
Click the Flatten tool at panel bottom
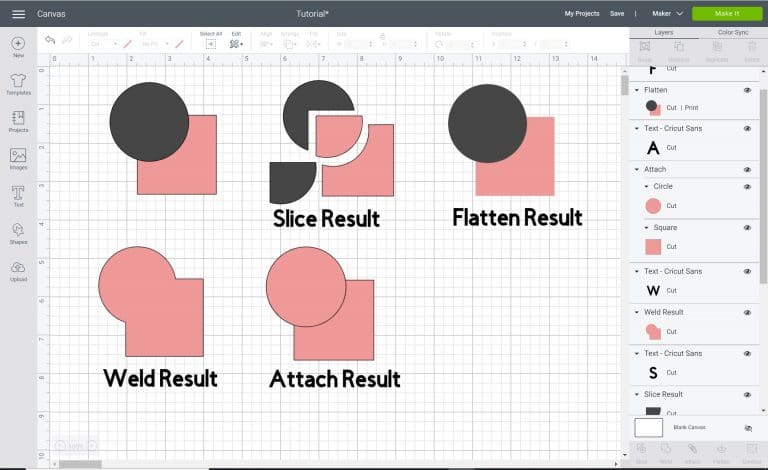(721, 448)
